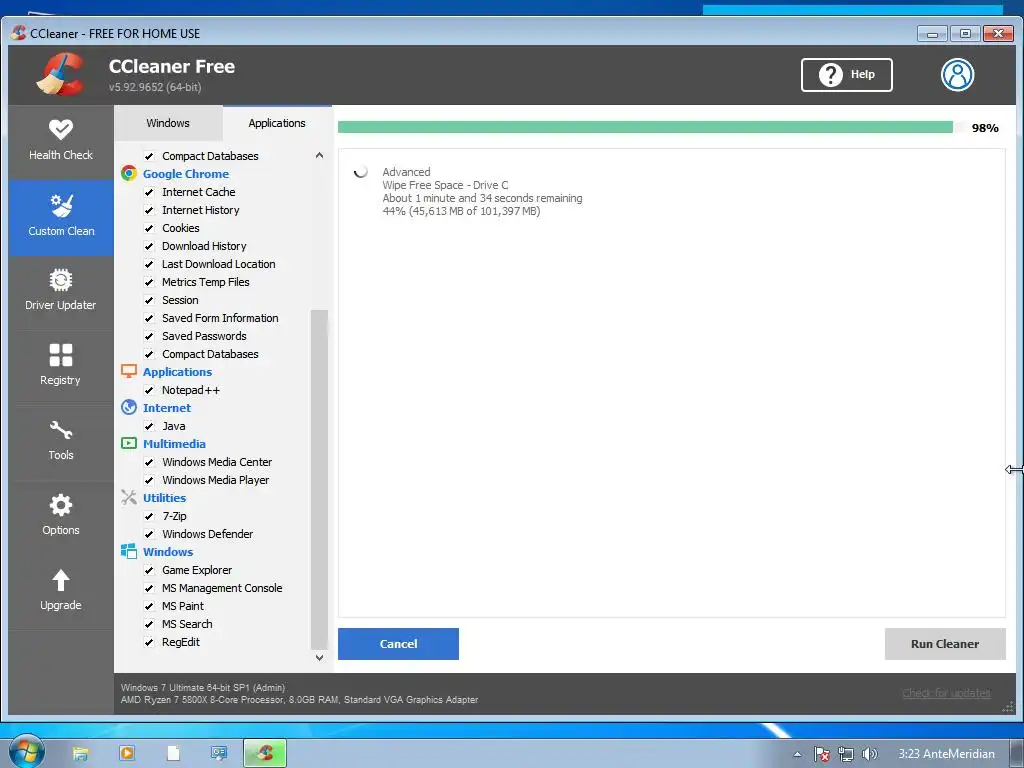Screen dimensions: 1024x768
Task: Toggle the Windows Media Player checkbox
Action: [149, 480]
